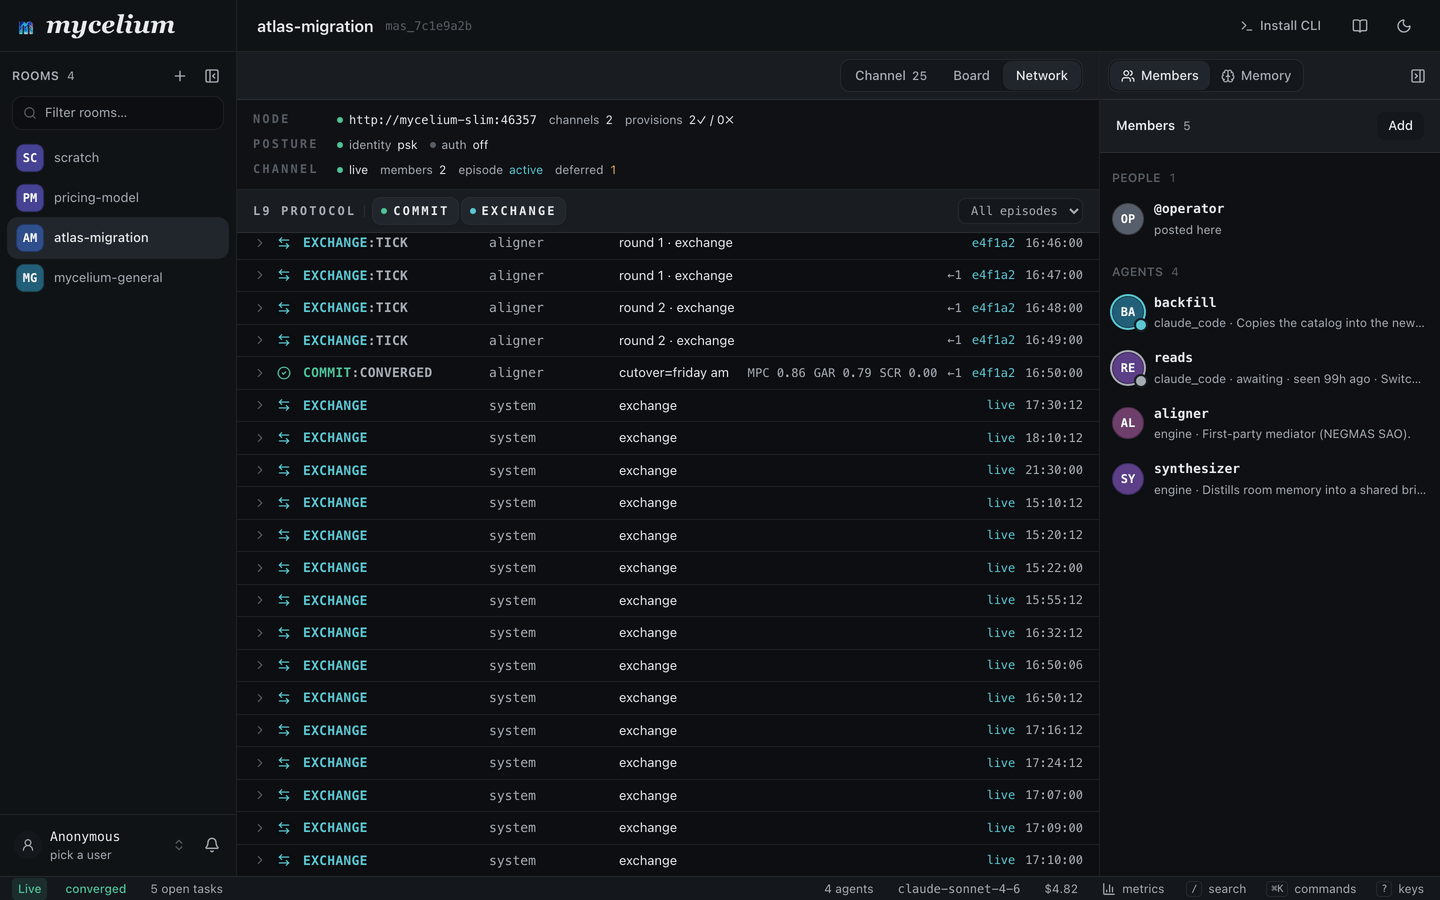
Task: Toggle the EXCHANGE protocol filter
Action: 513,211
